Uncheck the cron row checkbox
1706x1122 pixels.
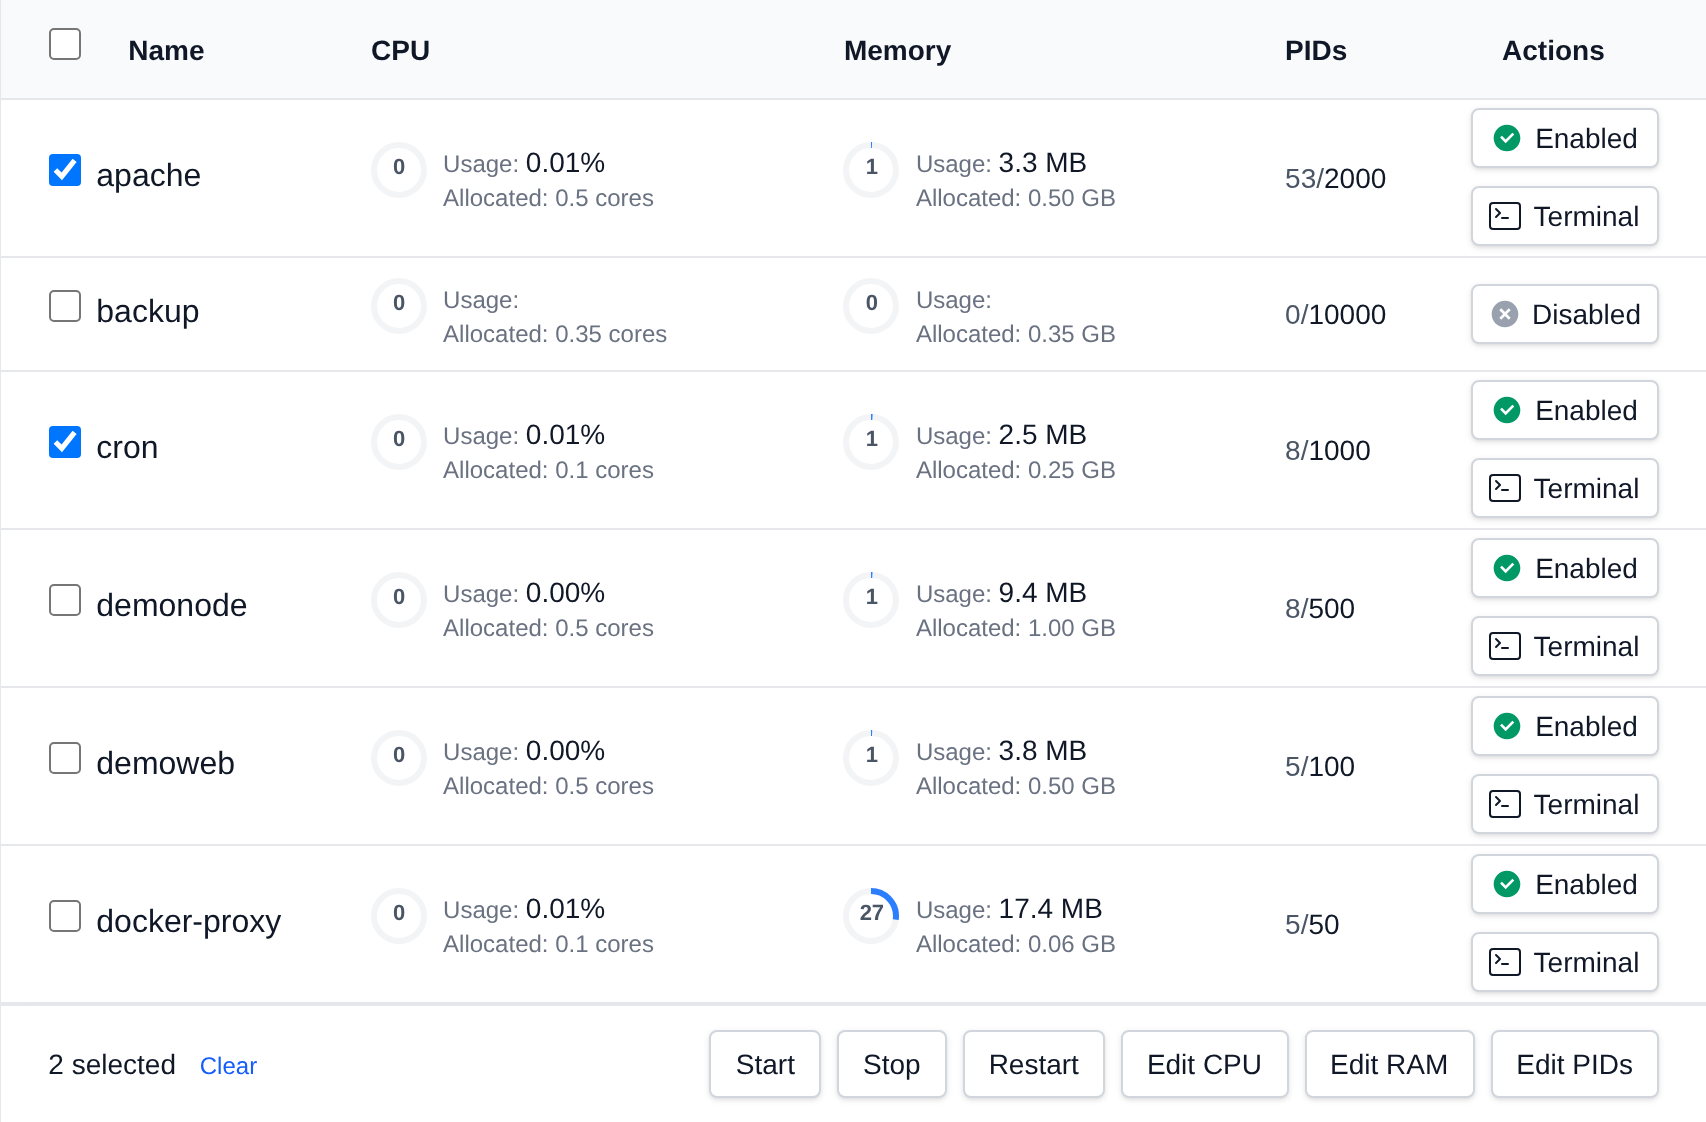click(x=65, y=442)
